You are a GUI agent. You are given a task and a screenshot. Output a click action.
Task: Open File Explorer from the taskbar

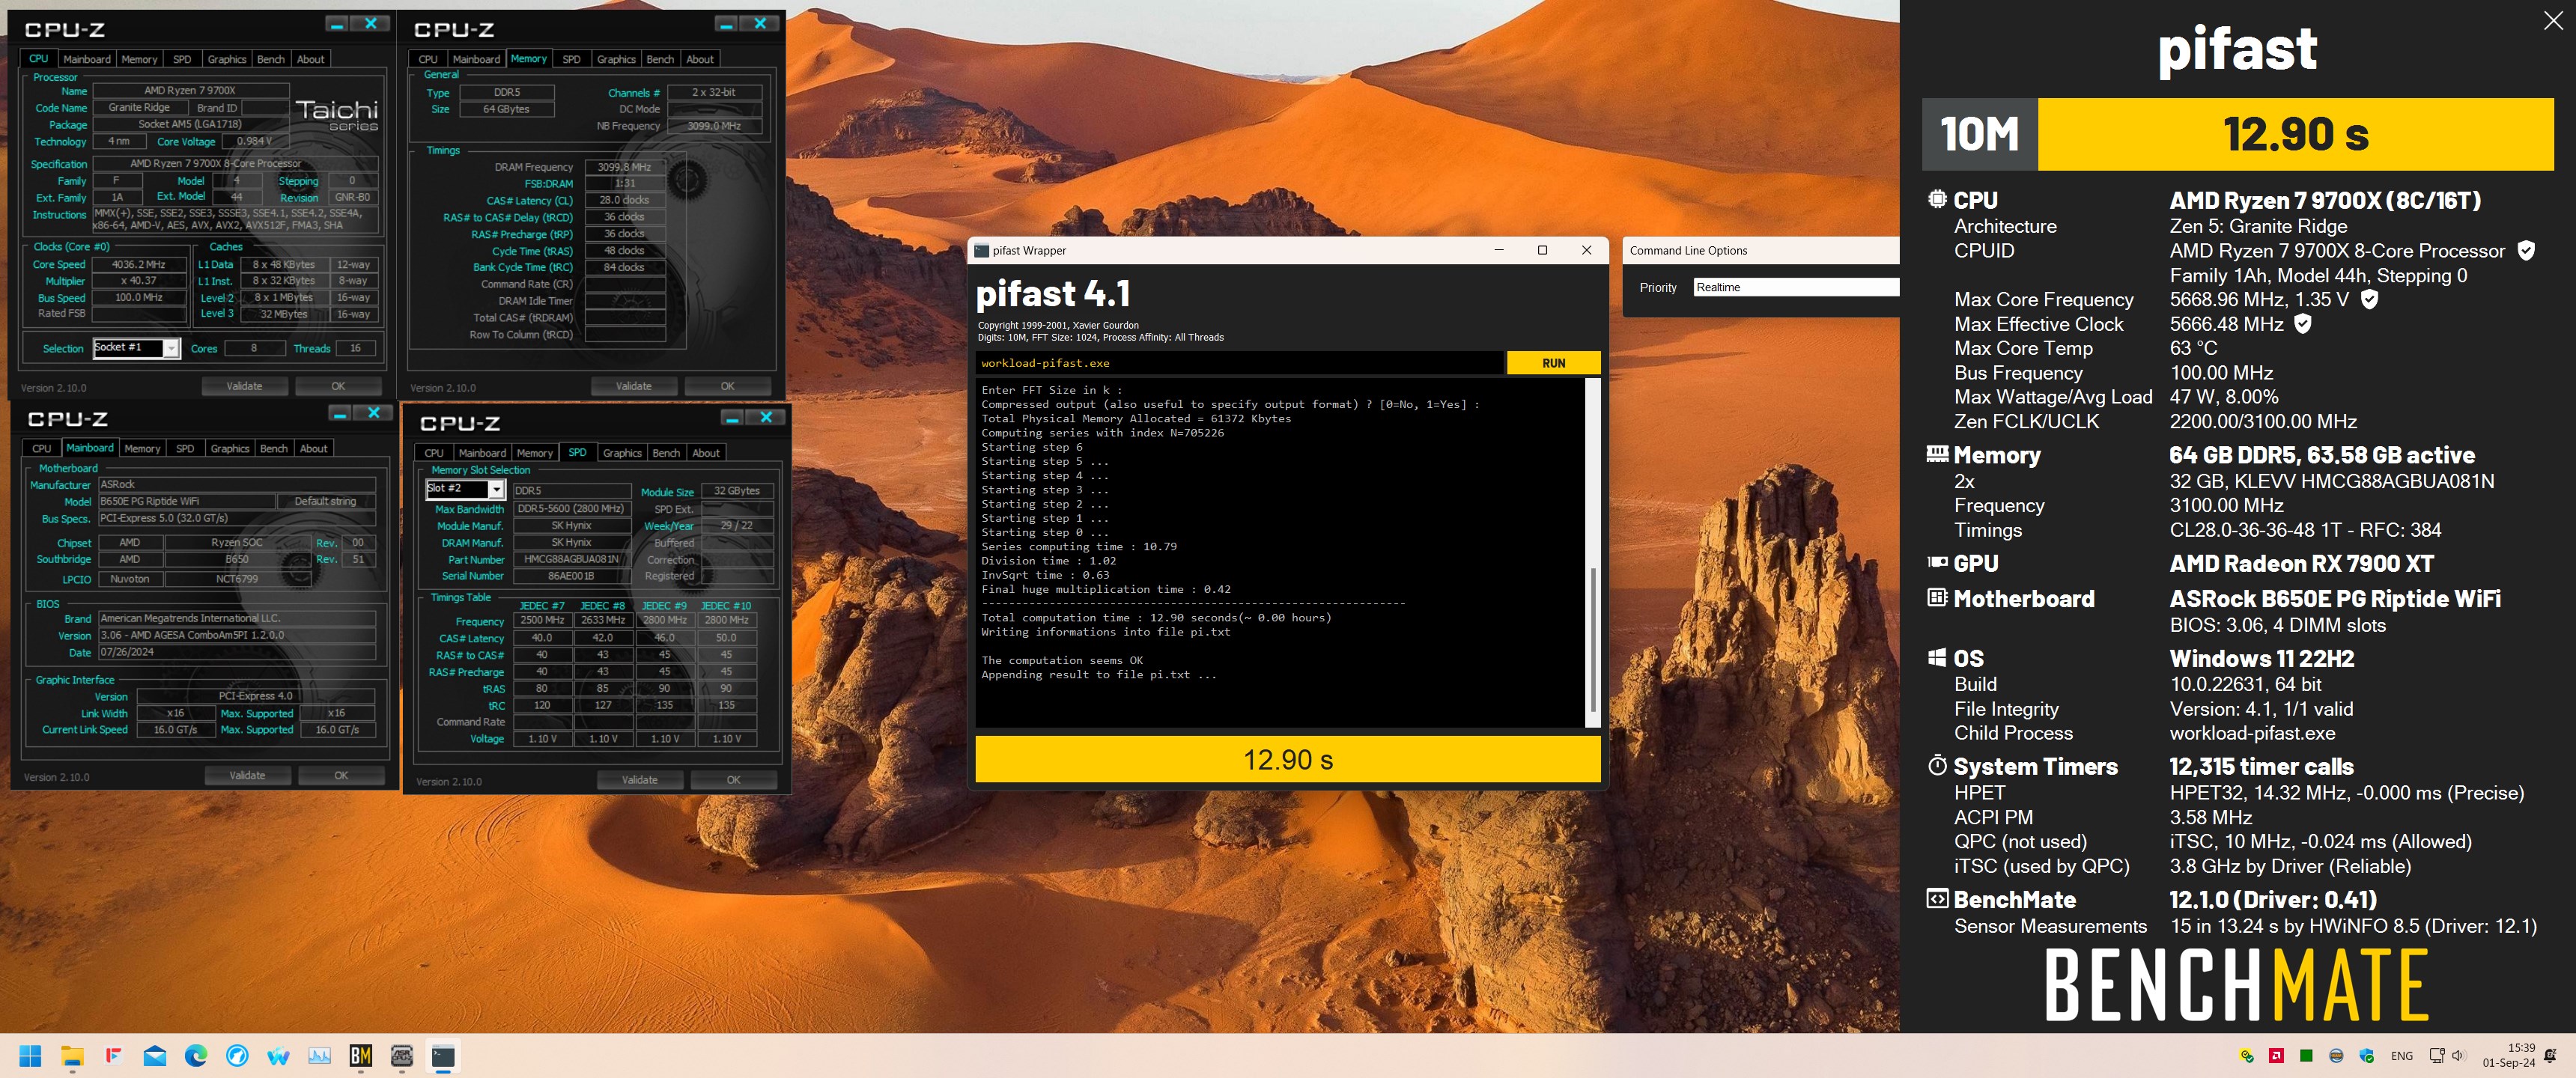coord(72,1056)
